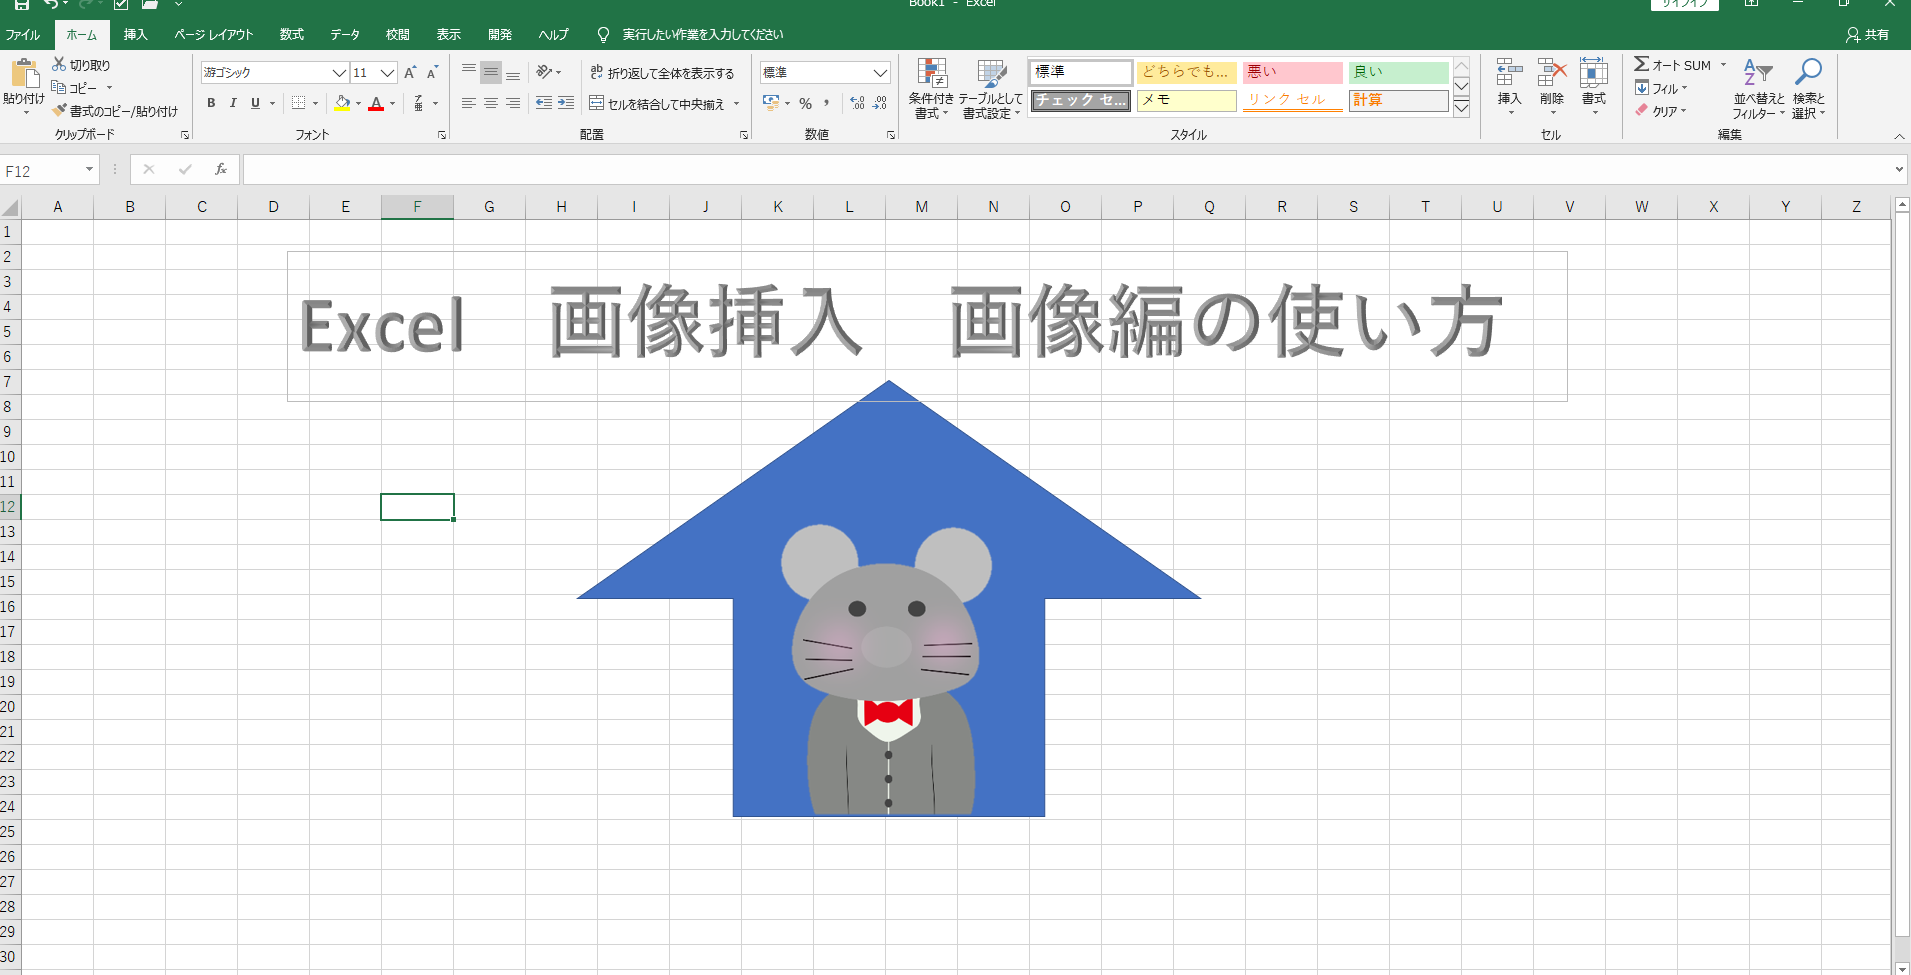This screenshot has height=975, width=1911.
Task: Click the Insert Function fx icon
Action: (x=221, y=170)
